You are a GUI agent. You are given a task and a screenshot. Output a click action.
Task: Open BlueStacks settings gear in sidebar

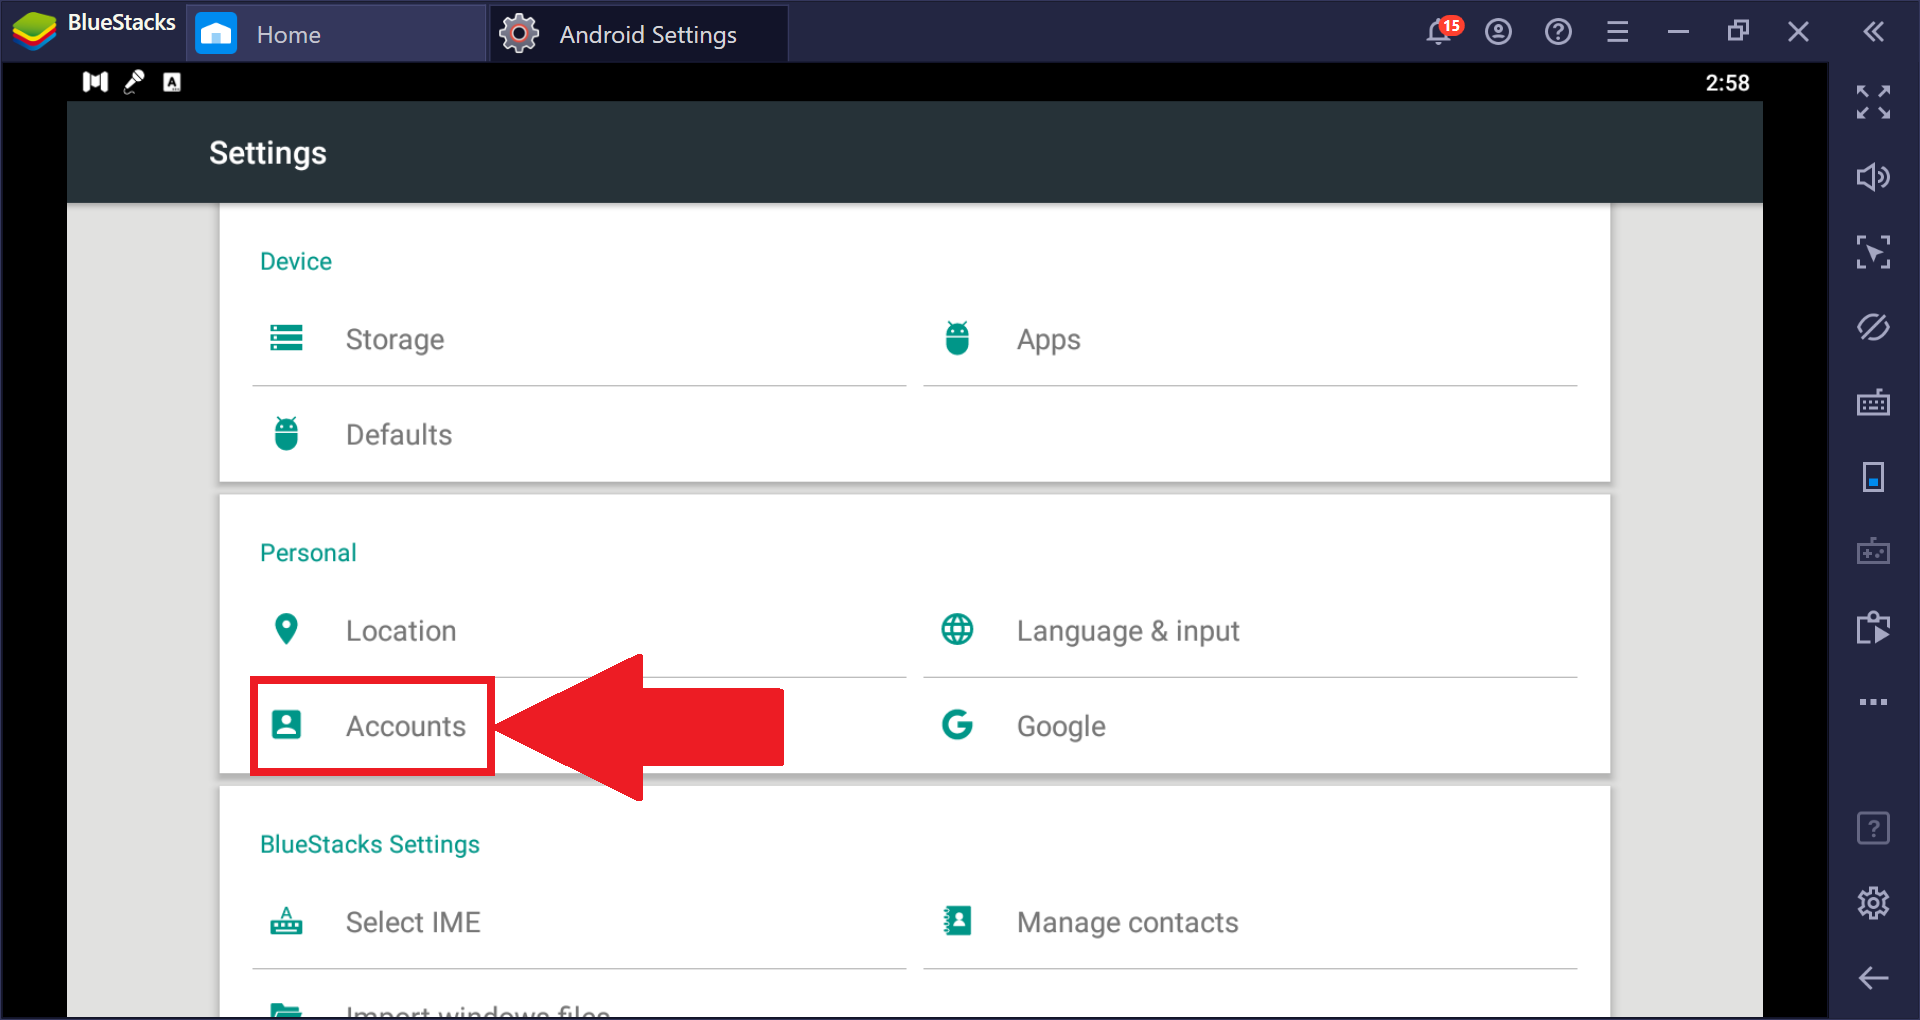click(x=1873, y=903)
